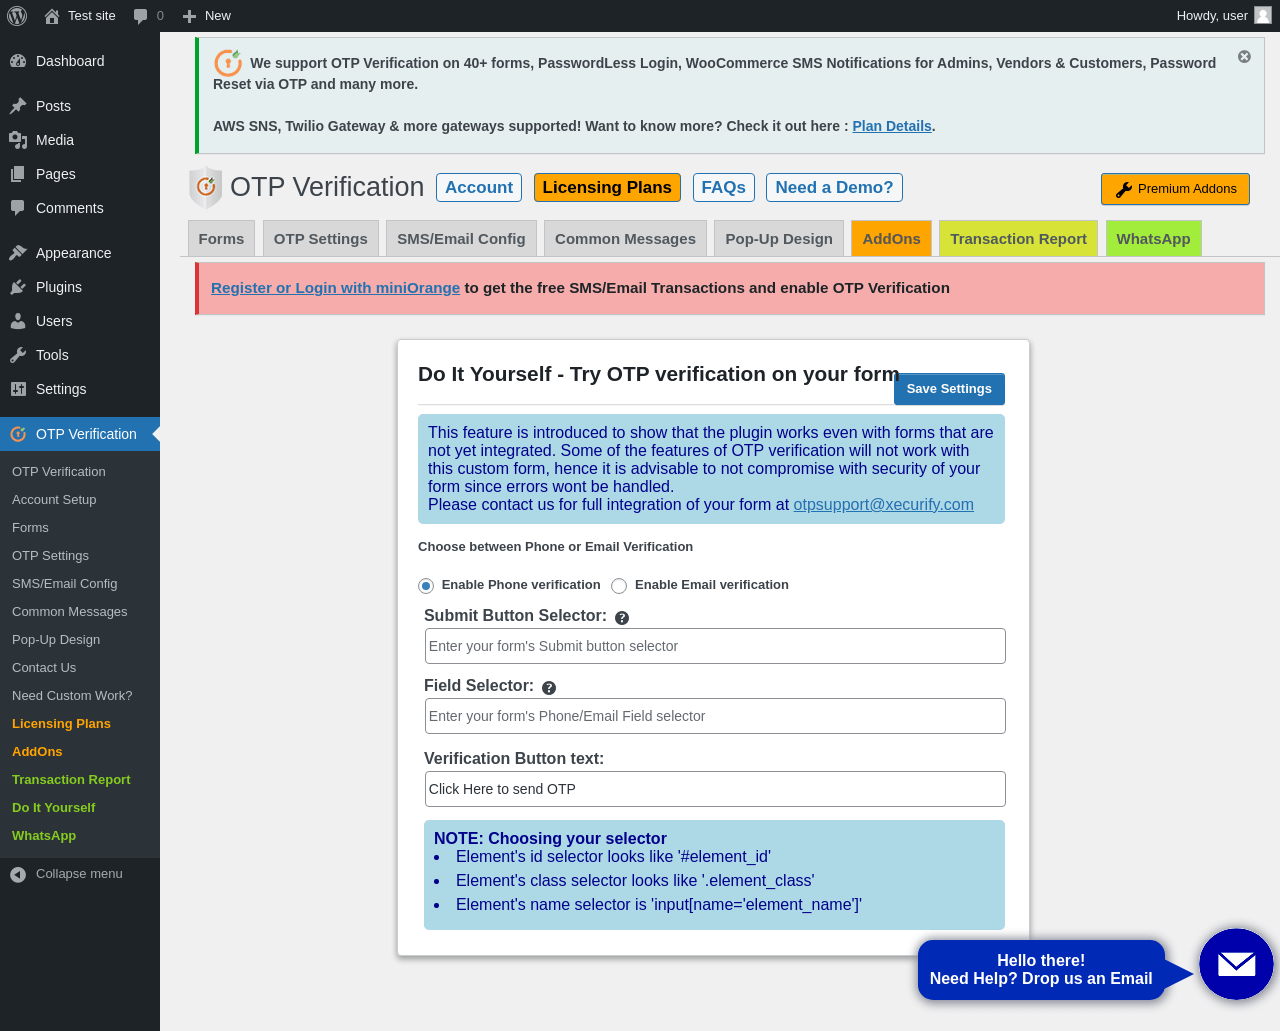Switch to the Forms tab

[221, 239]
